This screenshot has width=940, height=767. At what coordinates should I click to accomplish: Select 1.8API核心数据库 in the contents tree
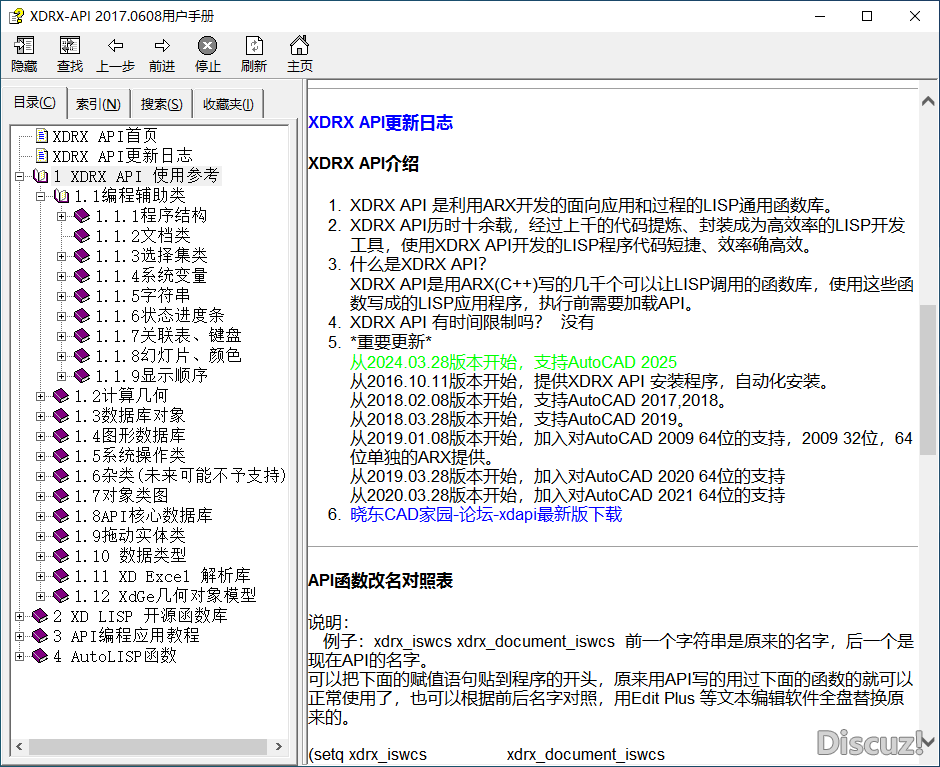click(142, 516)
